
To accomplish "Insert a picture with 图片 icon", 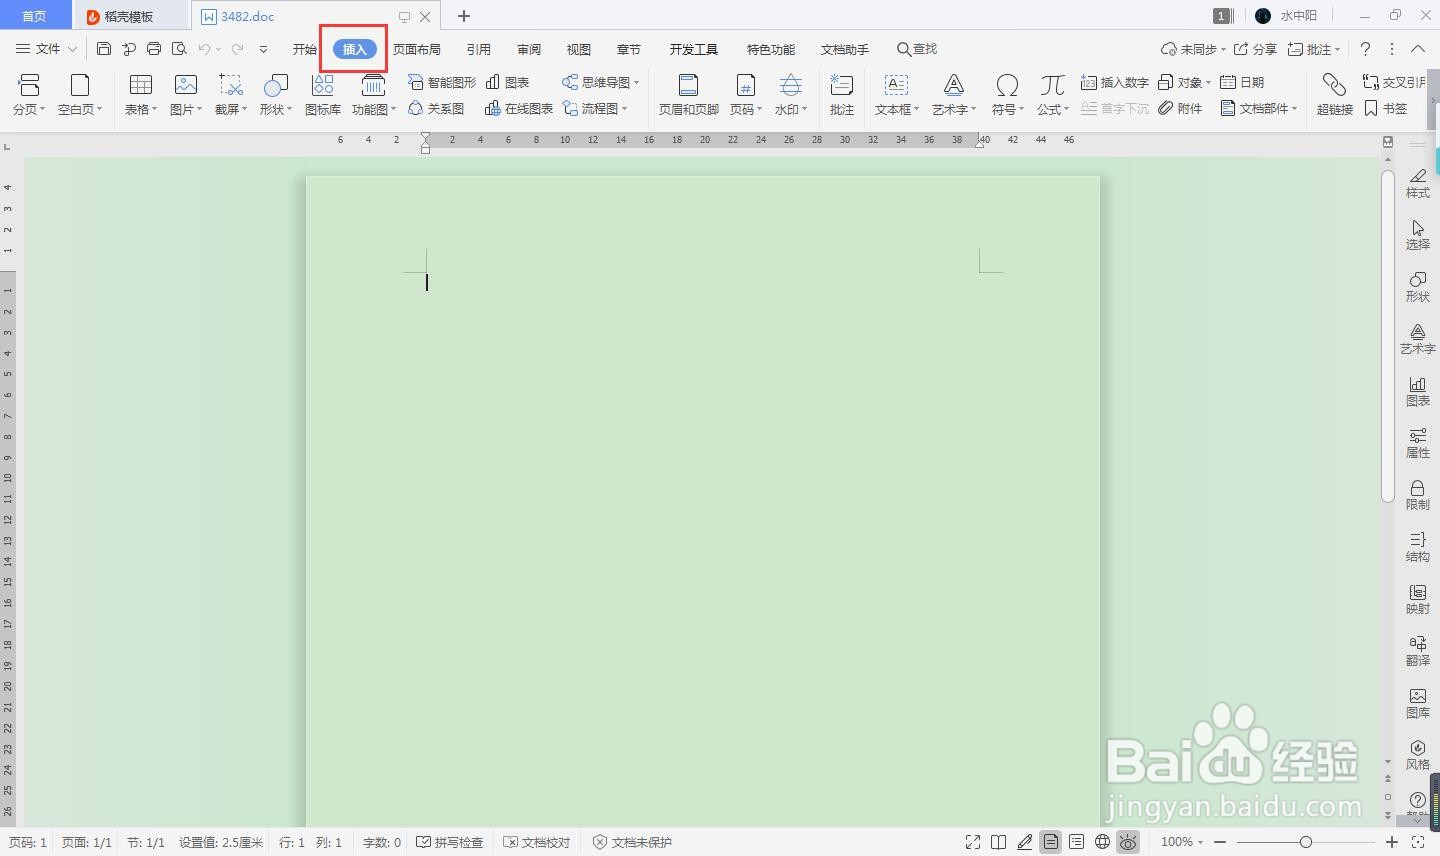I will click(x=186, y=95).
